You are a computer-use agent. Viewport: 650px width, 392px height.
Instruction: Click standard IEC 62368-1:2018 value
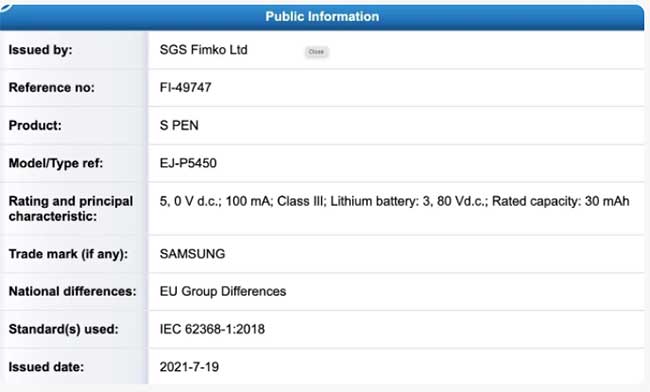[x=212, y=329]
